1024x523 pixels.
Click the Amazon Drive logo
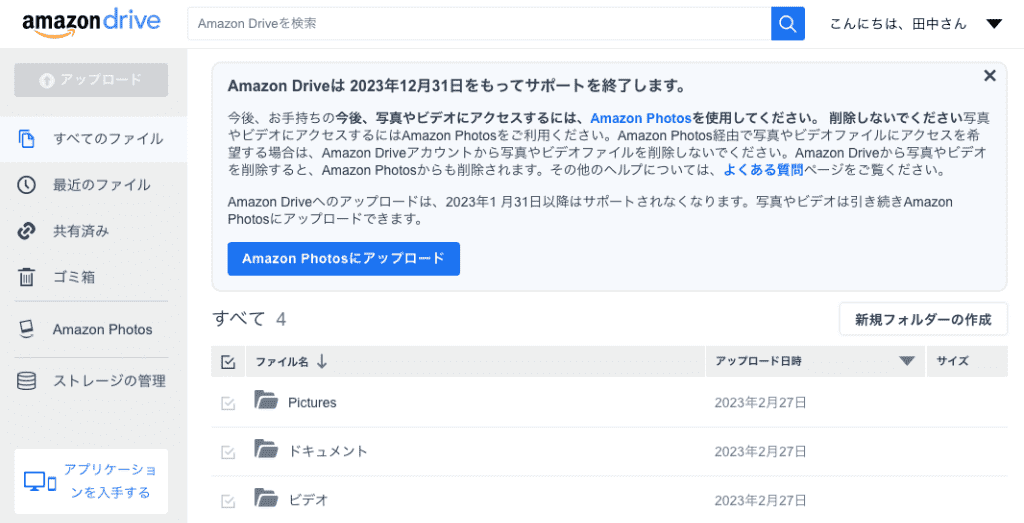[x=91, y=23]
